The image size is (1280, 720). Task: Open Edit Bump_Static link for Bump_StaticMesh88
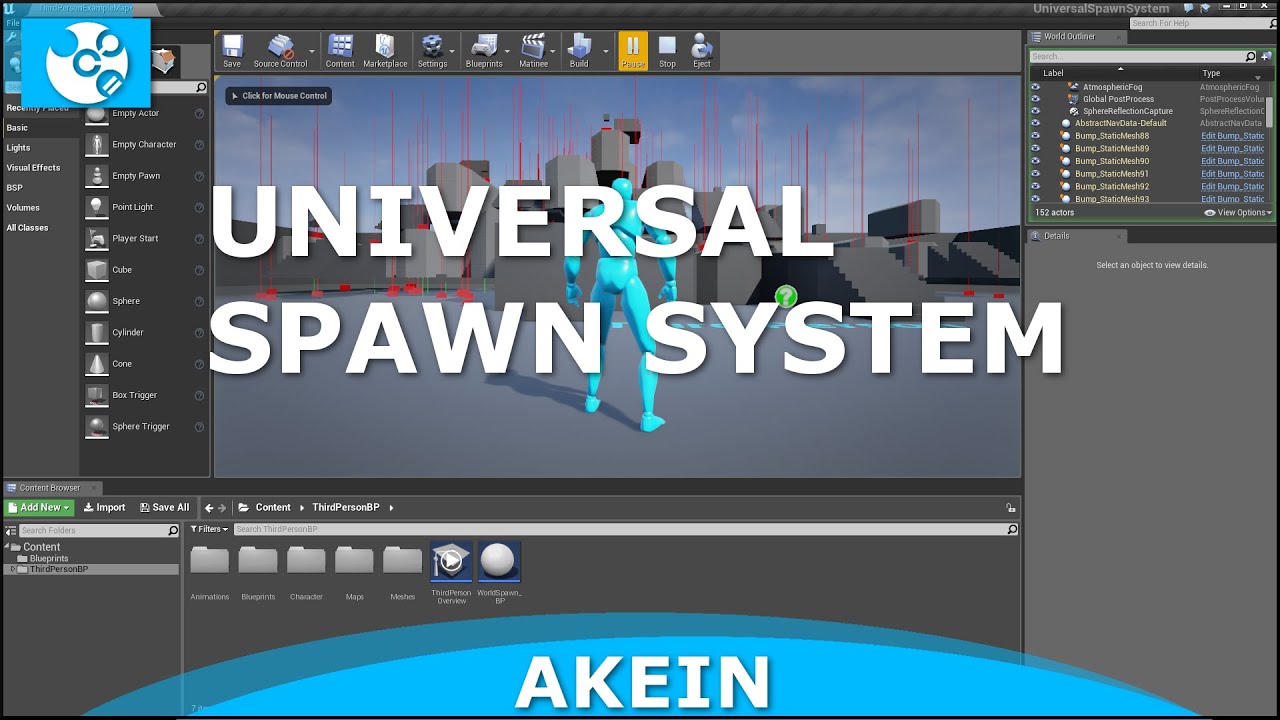(x=1233, y=136)
